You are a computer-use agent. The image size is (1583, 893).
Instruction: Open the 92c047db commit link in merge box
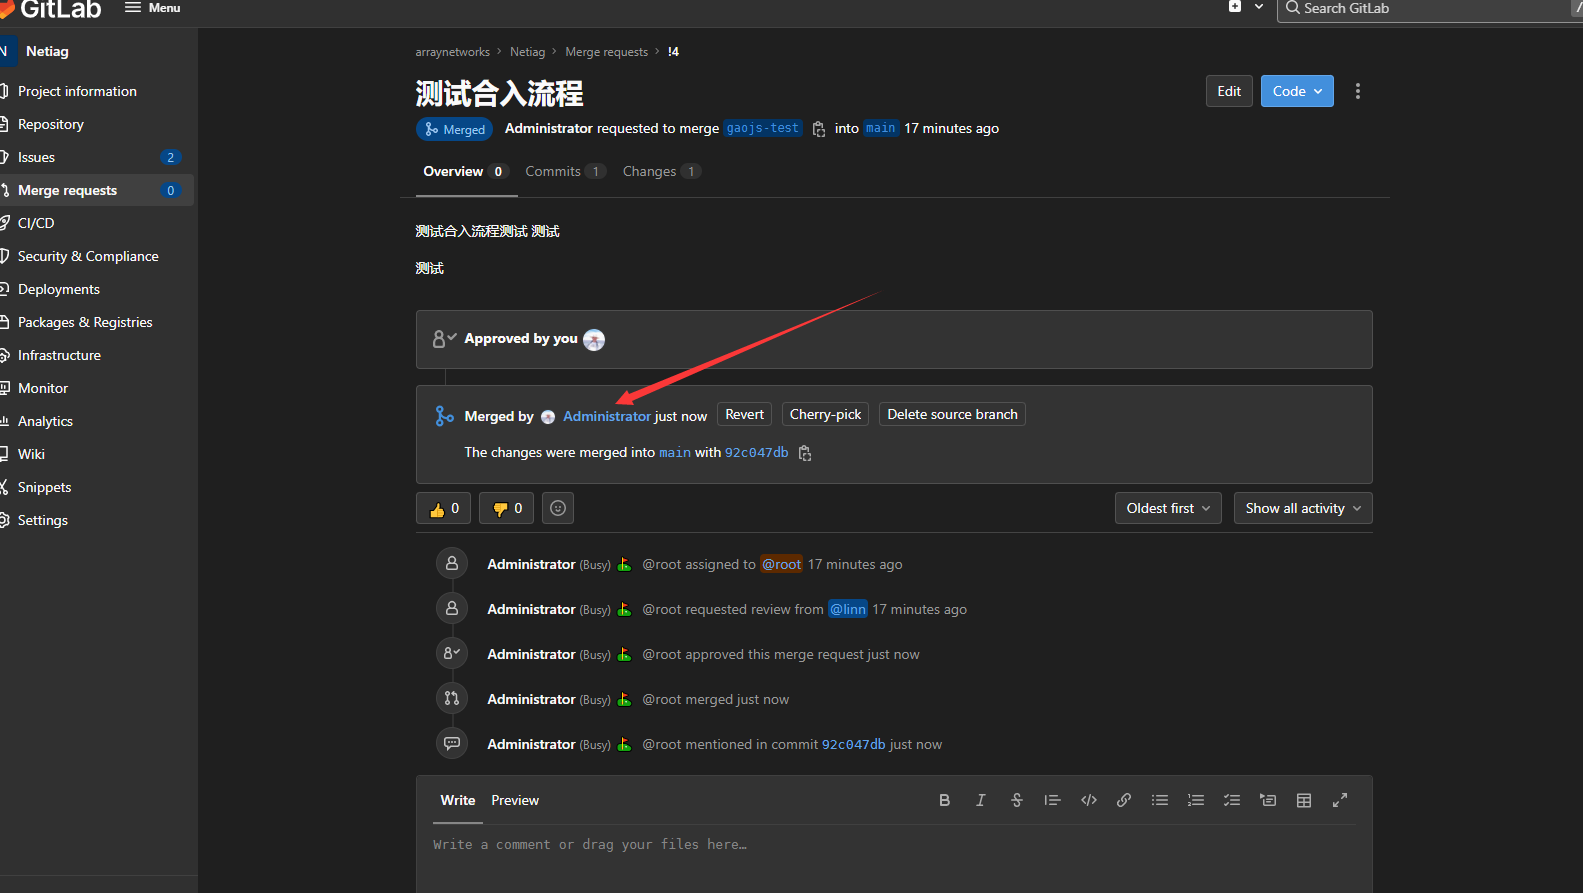click(756, 453)
